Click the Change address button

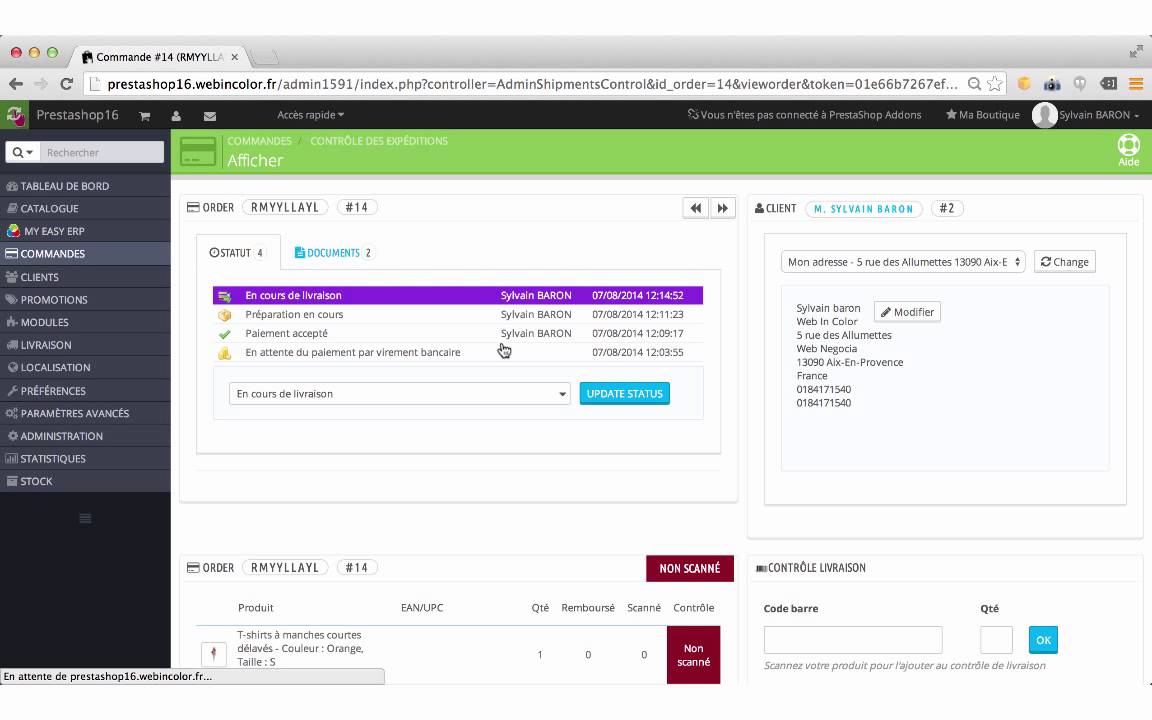[x=1065, y=262]
